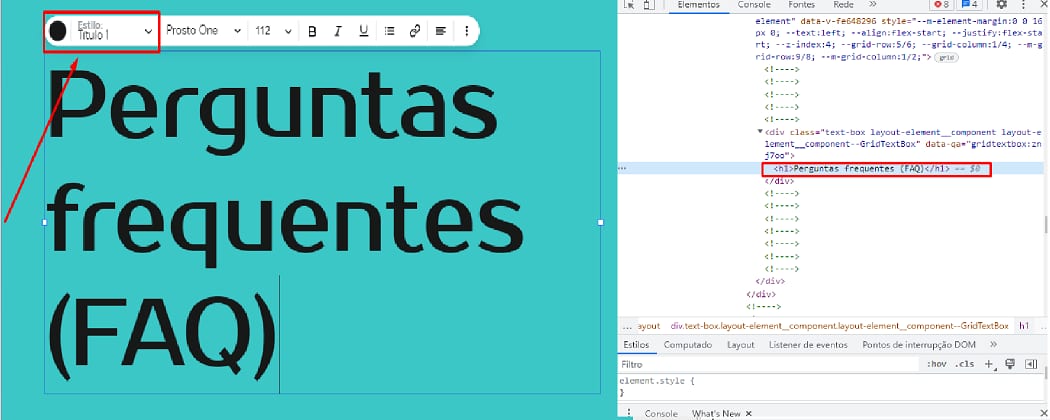This screenshot has height=420, width=1050.
Task: Switch to the Console tab in DevTools
Action: (x=753, y=5)
